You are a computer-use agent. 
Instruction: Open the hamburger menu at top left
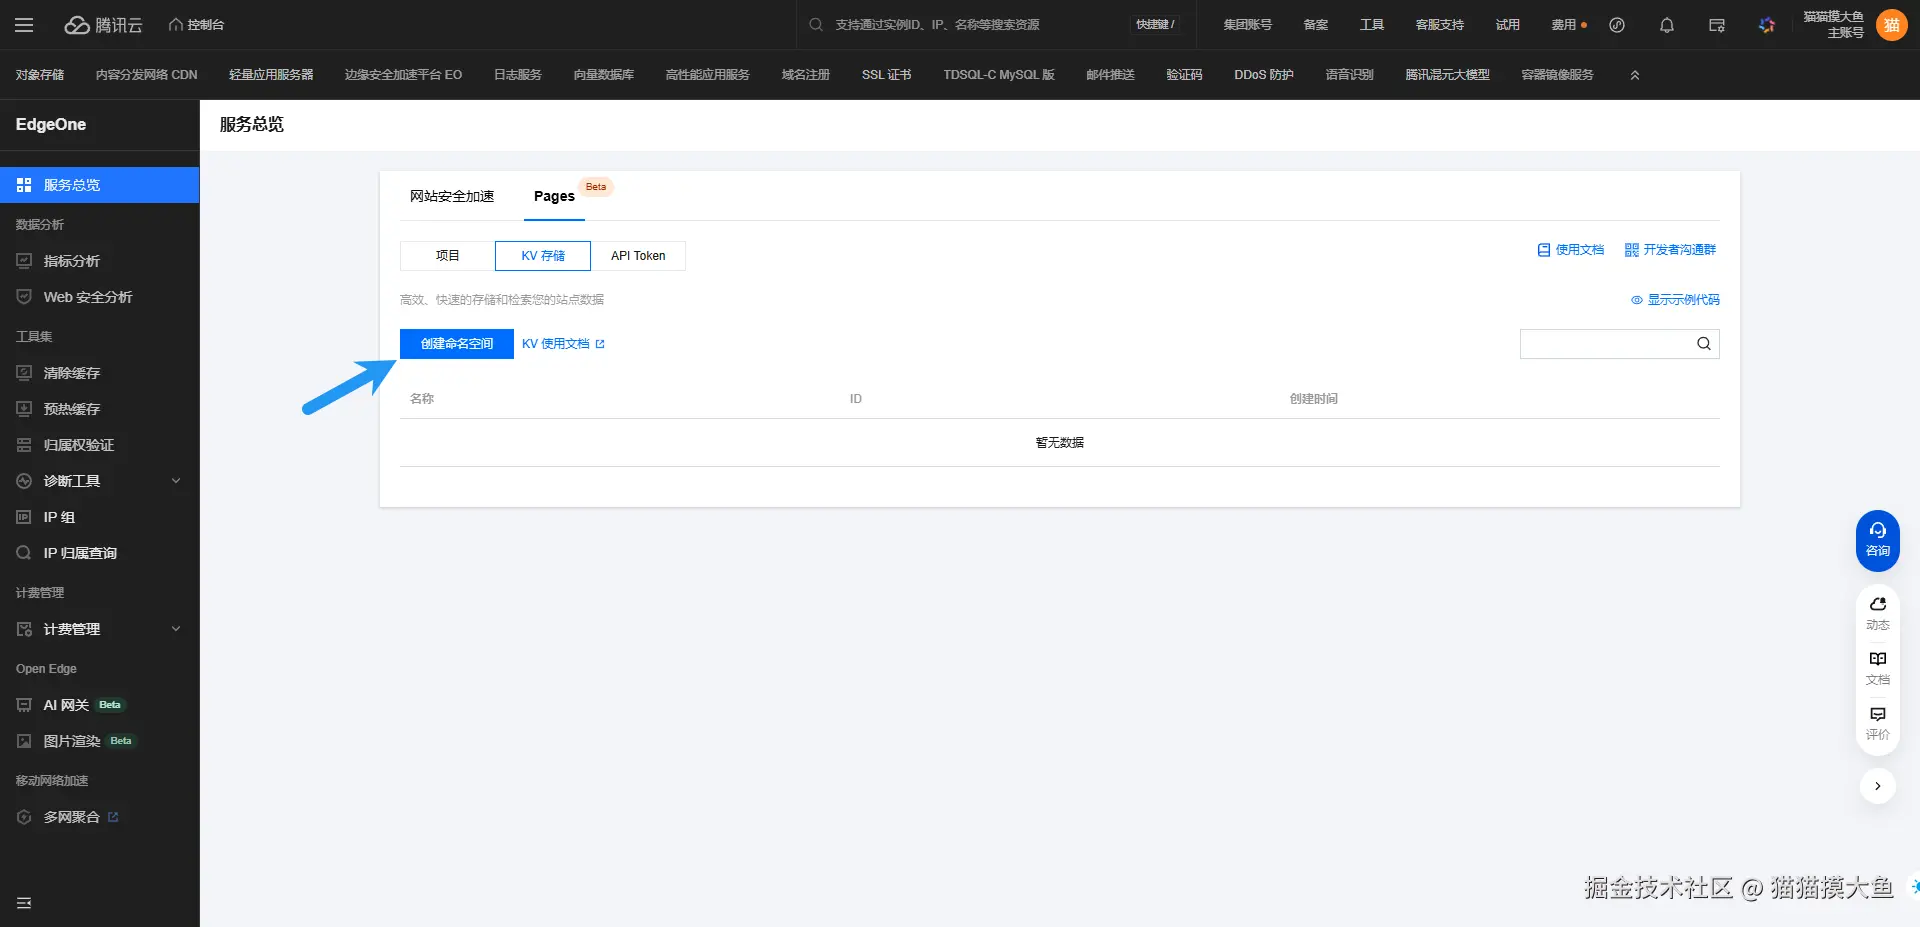click(24, 25)
